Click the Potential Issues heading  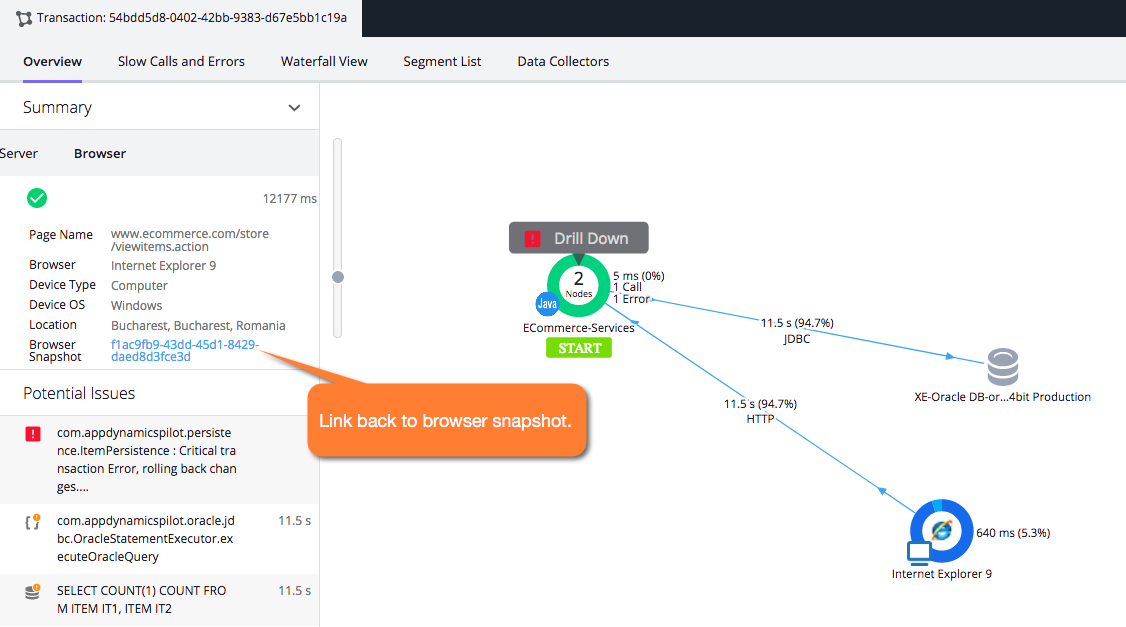(x=79, y=394)
